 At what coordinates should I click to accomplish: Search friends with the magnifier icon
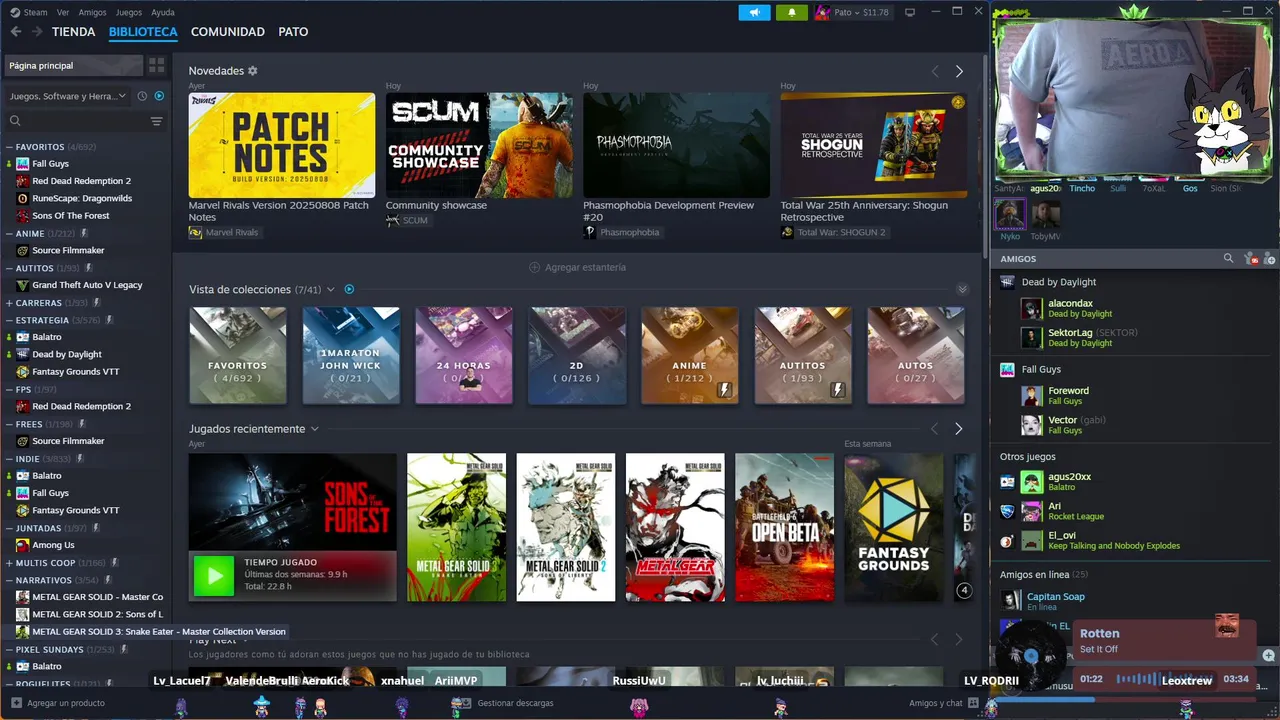tap(1228, 258)
